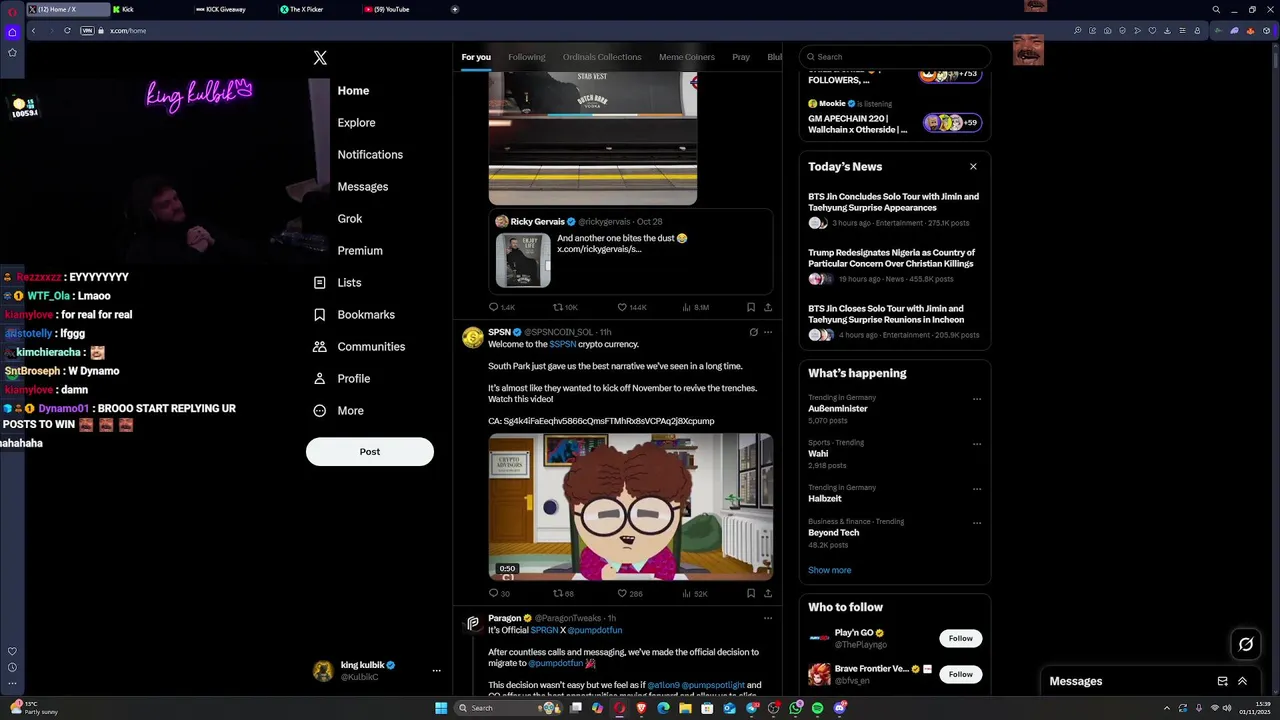
Task: Reload the page in Opera toolbar
Action: pos(67,30)
